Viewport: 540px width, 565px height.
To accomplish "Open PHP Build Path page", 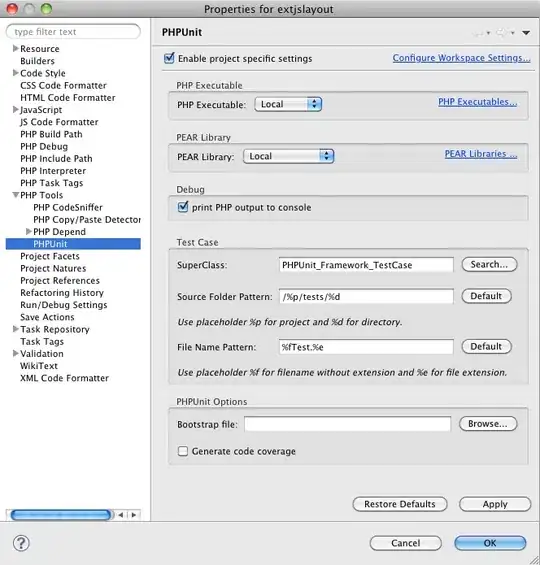I will click(51, 134).
